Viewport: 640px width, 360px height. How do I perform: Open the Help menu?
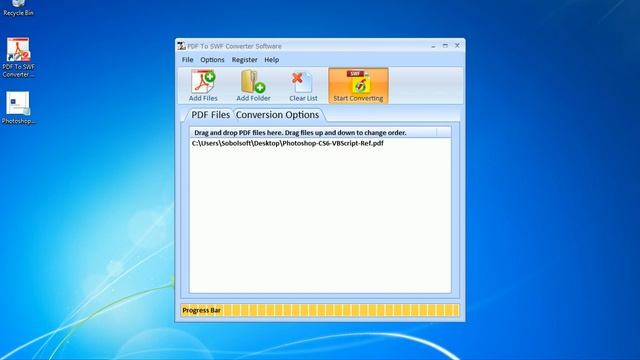[271, 60]
